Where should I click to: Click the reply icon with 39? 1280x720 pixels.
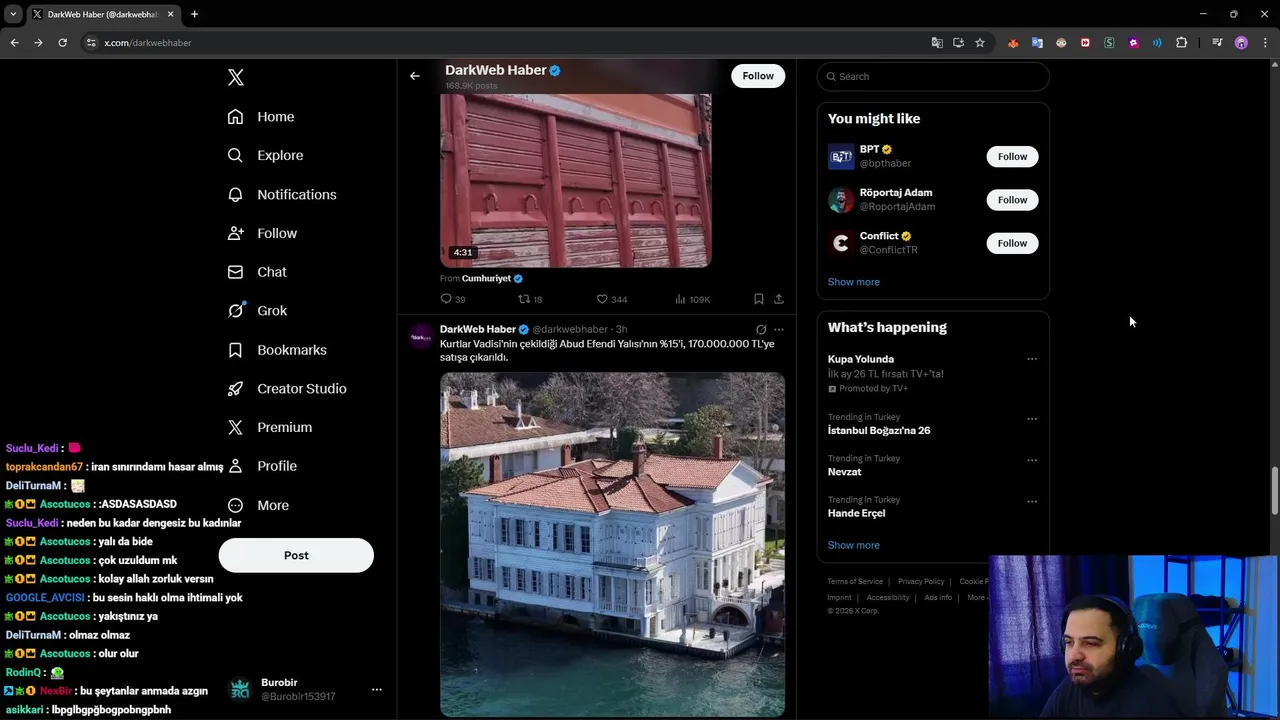446,299
